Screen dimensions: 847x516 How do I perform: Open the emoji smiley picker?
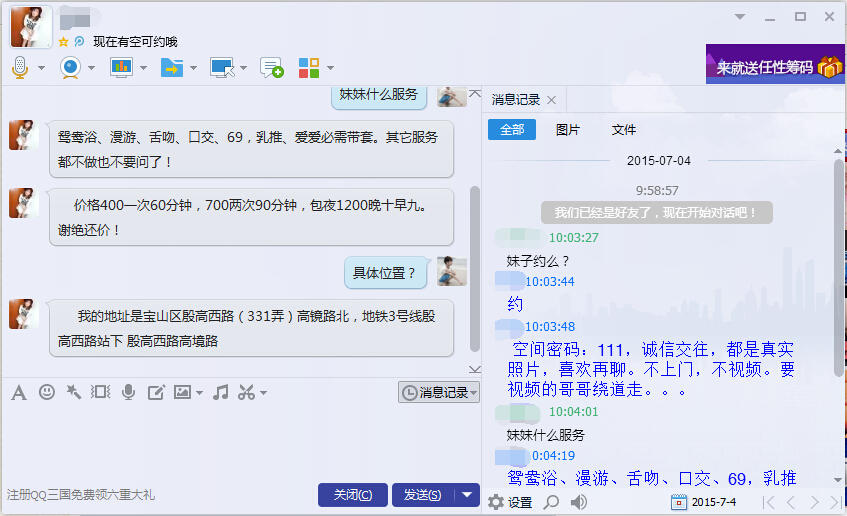tap(47, 392)
